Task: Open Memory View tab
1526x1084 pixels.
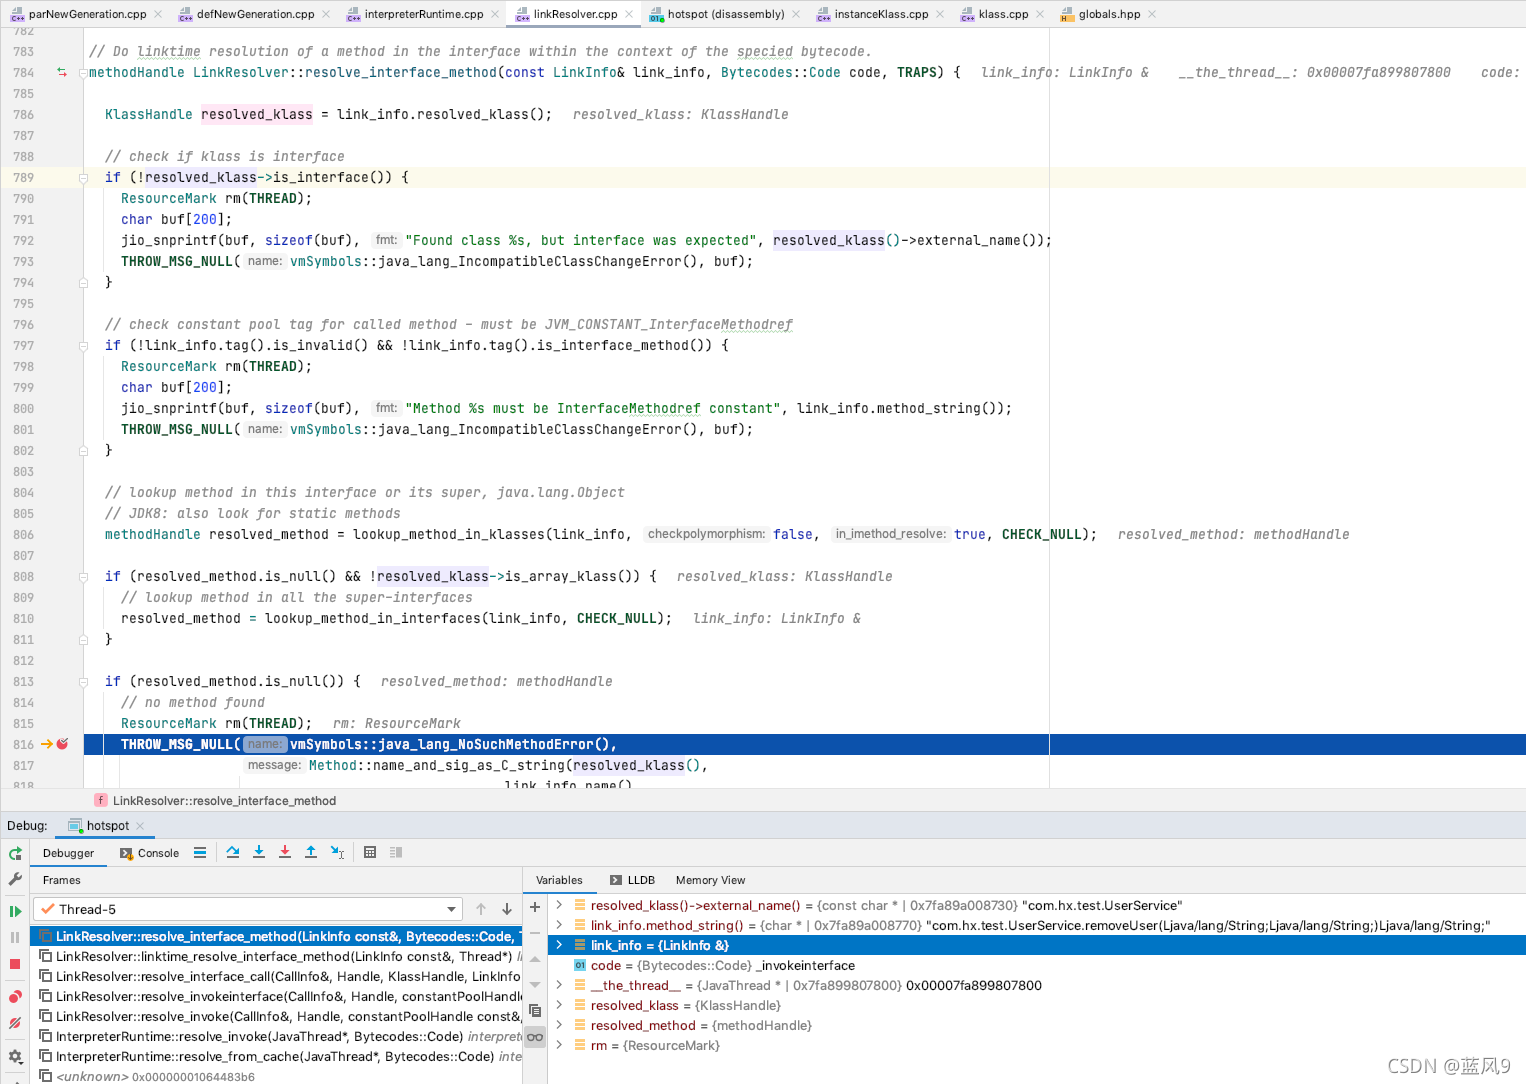Action: 710,880
